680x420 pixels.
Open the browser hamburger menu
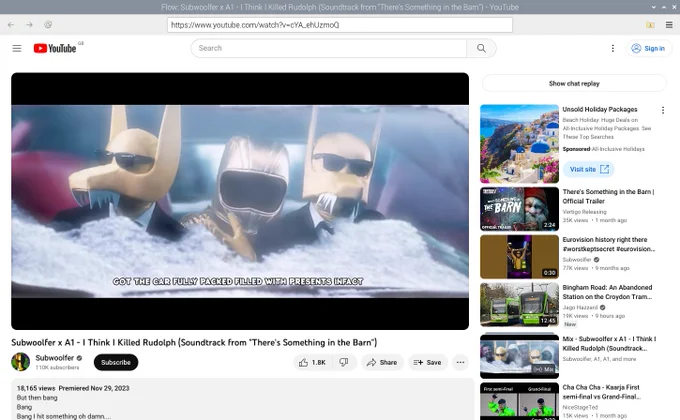click(669, 25)
